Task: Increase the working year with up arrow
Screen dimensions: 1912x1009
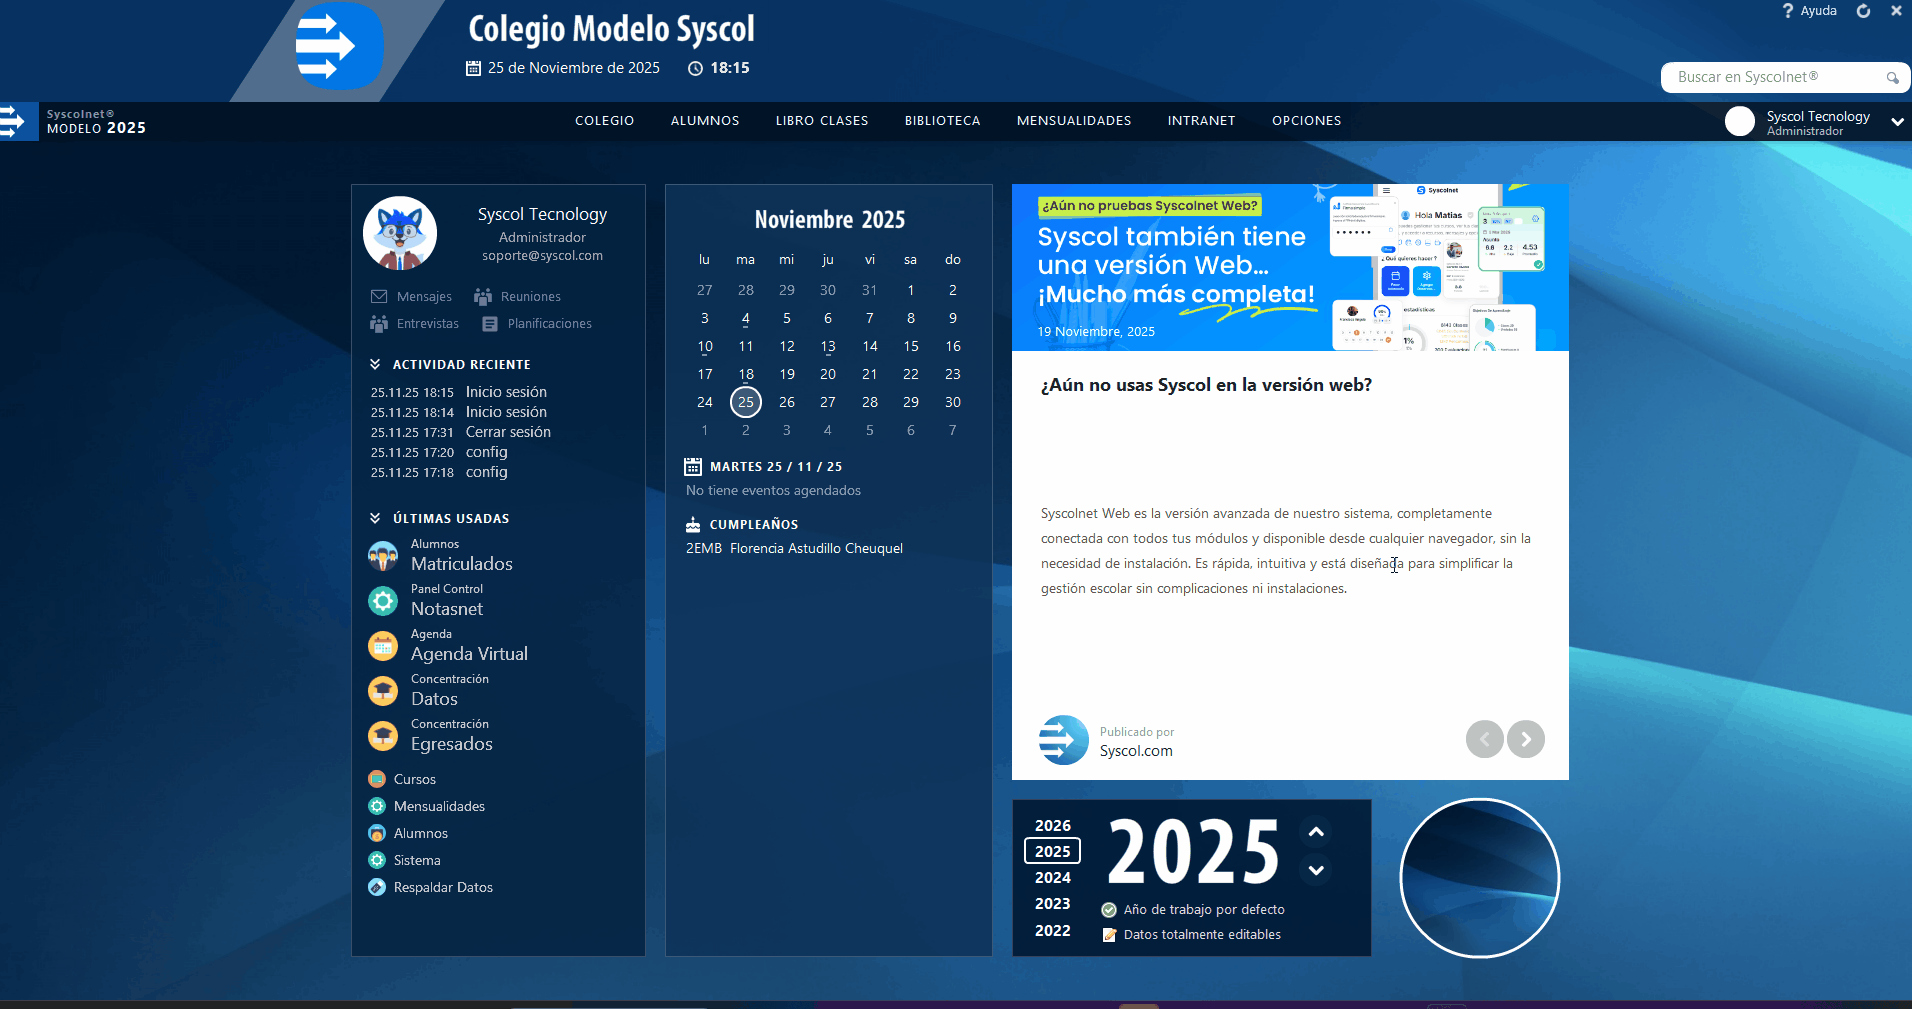Action: [x=1316, y=832]
